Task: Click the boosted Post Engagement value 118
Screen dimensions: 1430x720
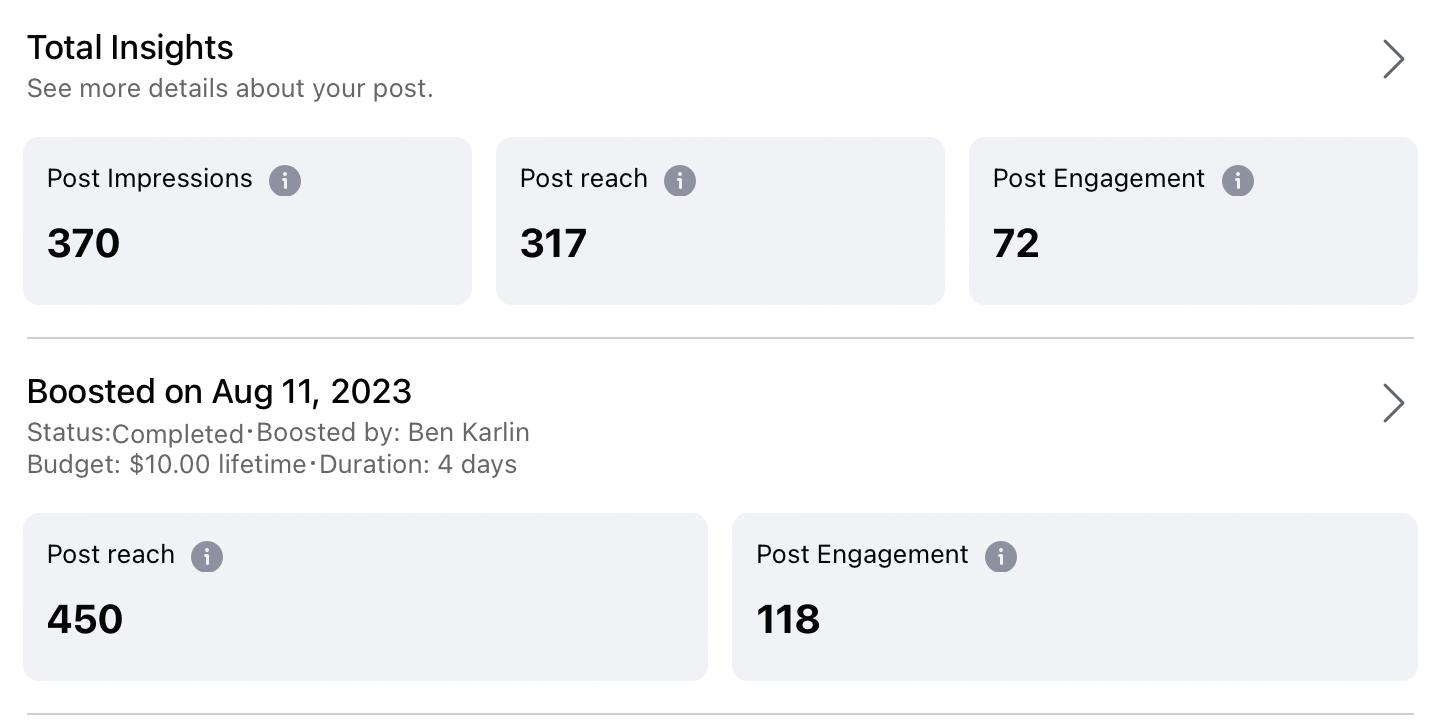Action: coord(788,619)
